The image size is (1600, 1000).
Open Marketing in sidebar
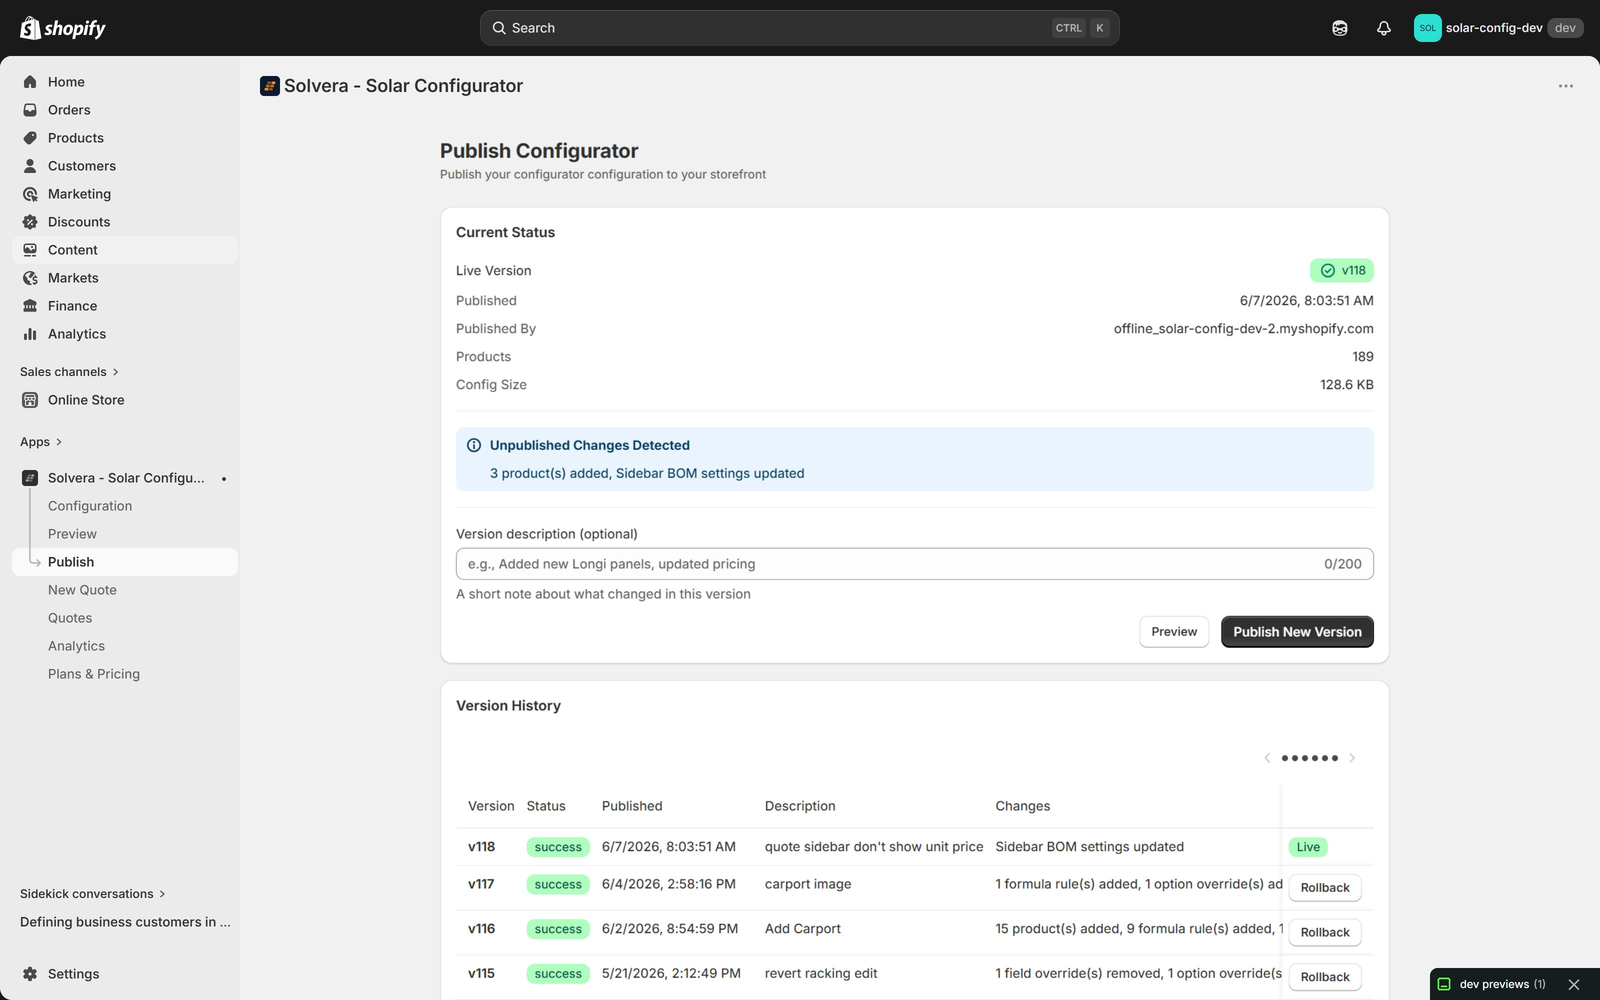pos(125,194)
